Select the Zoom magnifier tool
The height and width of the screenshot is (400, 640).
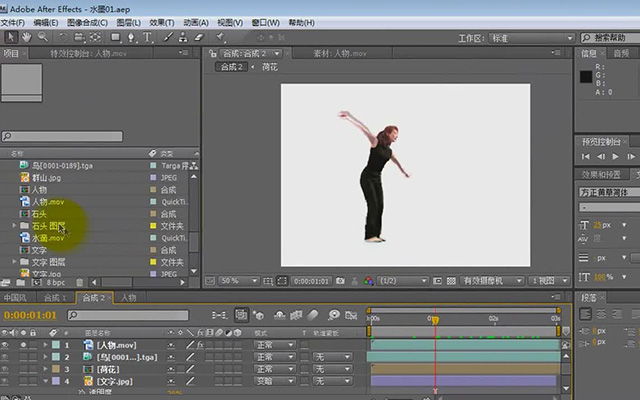(x=42, y=38)
